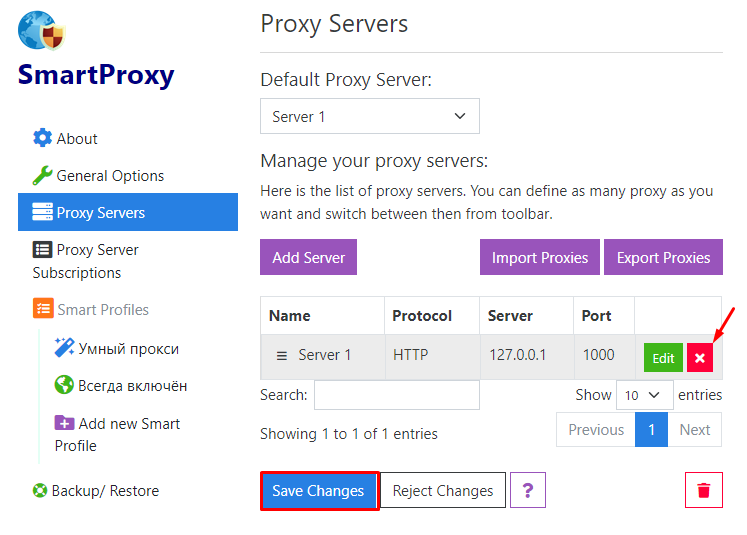The image size is (747, 535).
Task: Focus the Search input field
Action: (397, 395)
